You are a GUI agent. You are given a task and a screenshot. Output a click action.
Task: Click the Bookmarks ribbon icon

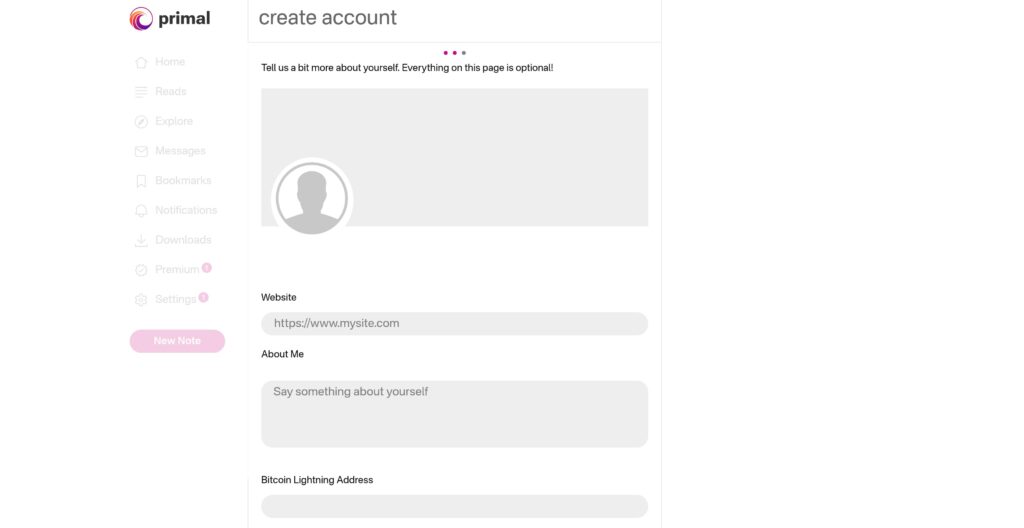pos(141,181)
